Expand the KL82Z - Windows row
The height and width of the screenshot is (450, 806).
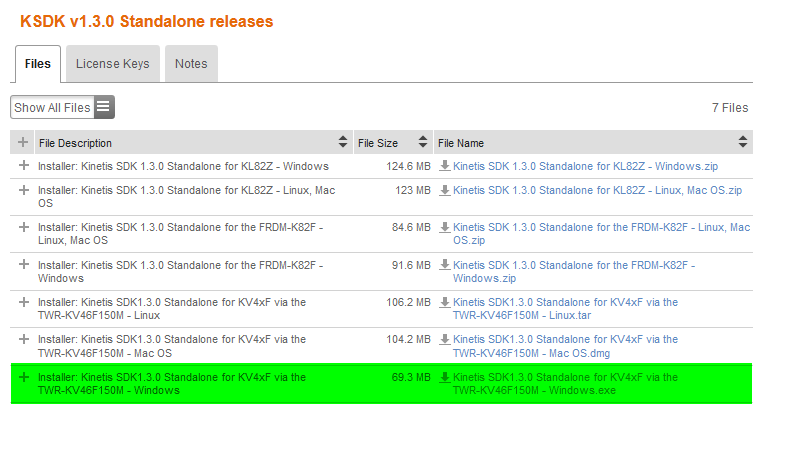tap(24, 166)
